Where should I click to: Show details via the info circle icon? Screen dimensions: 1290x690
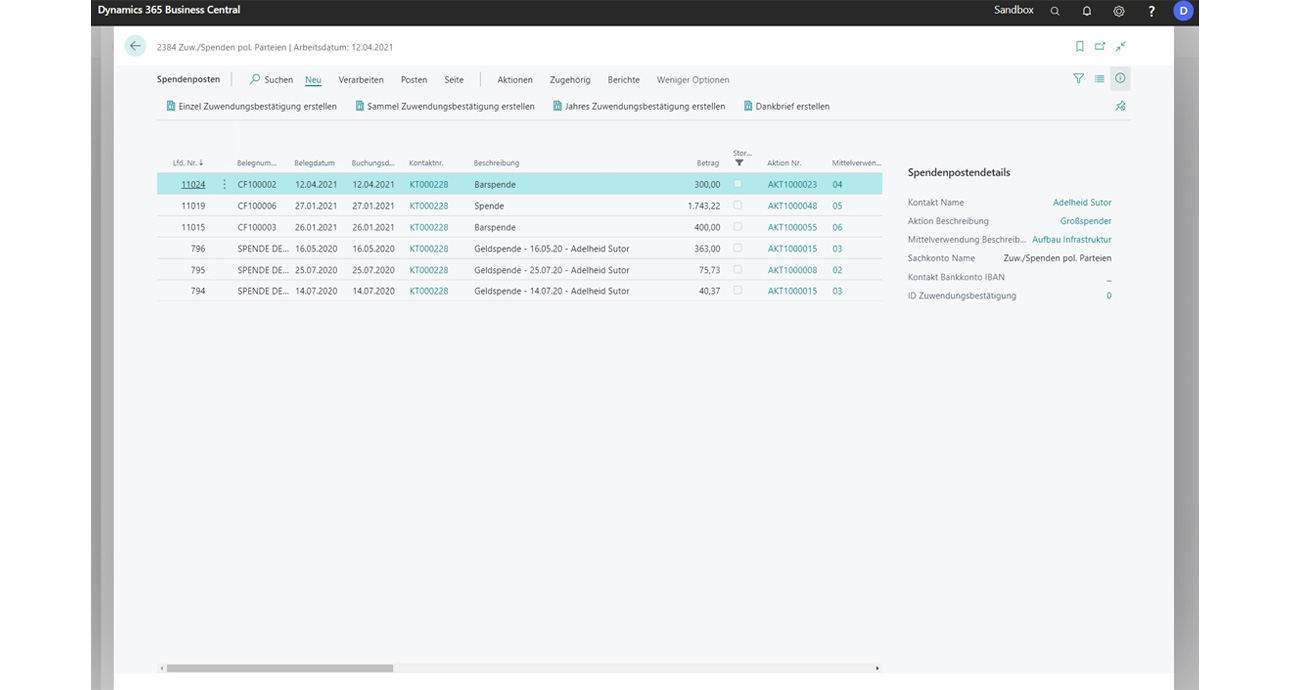1120,78
